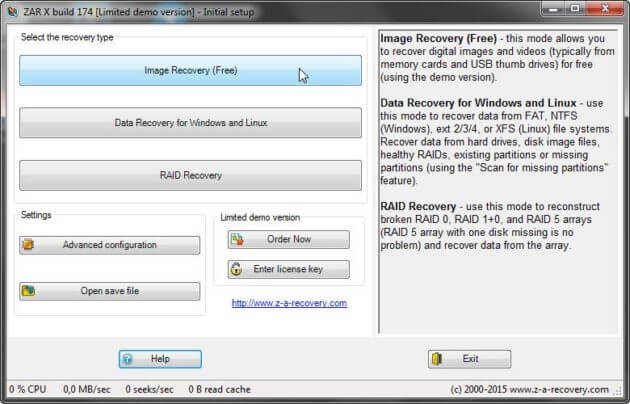Open a saved recovery file
Screen dimensions: 630x404
(110, 291)
